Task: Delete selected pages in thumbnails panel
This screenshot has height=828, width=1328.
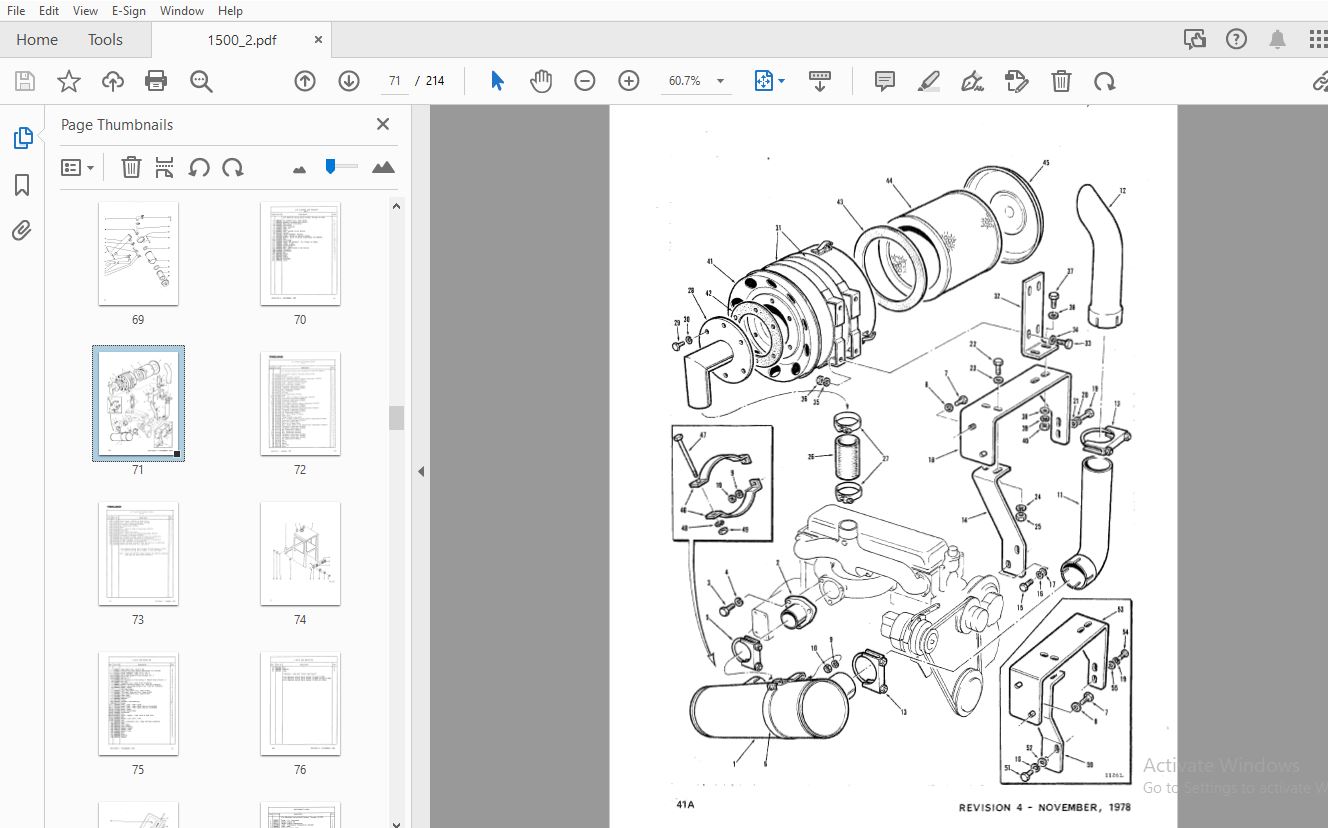Action: [131, 168]
